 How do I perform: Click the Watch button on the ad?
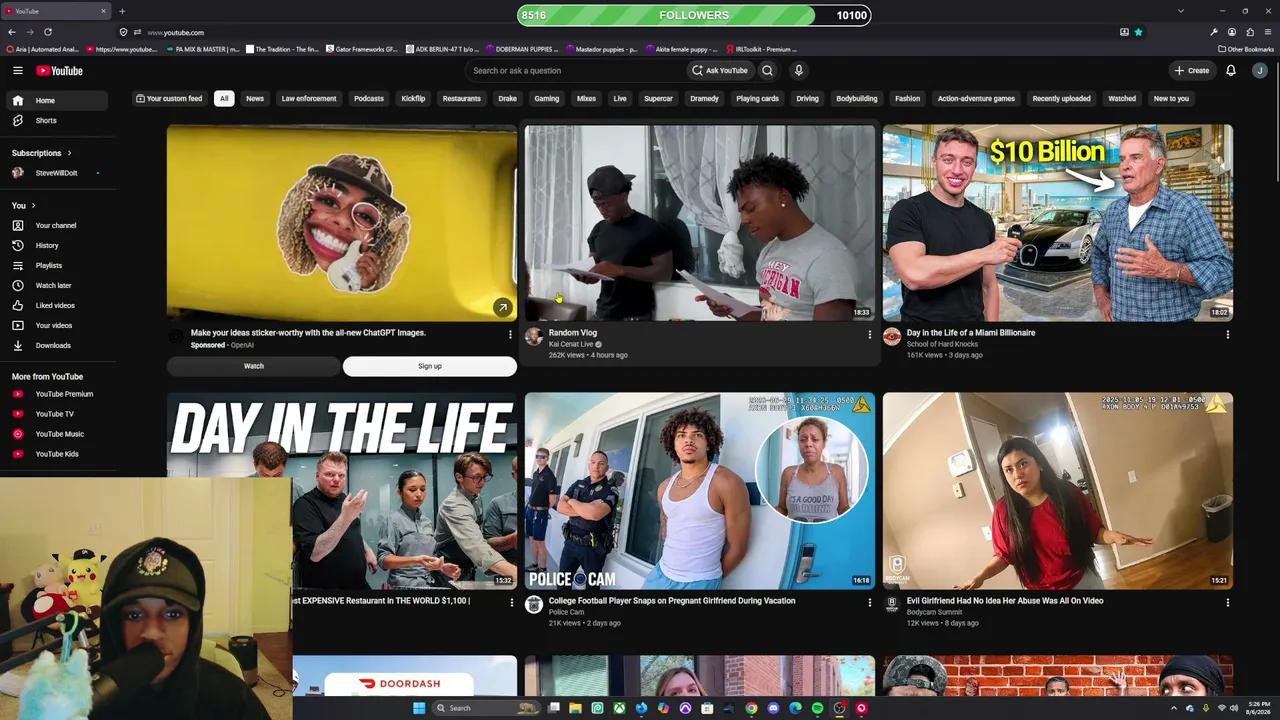[x=254, y=366]
